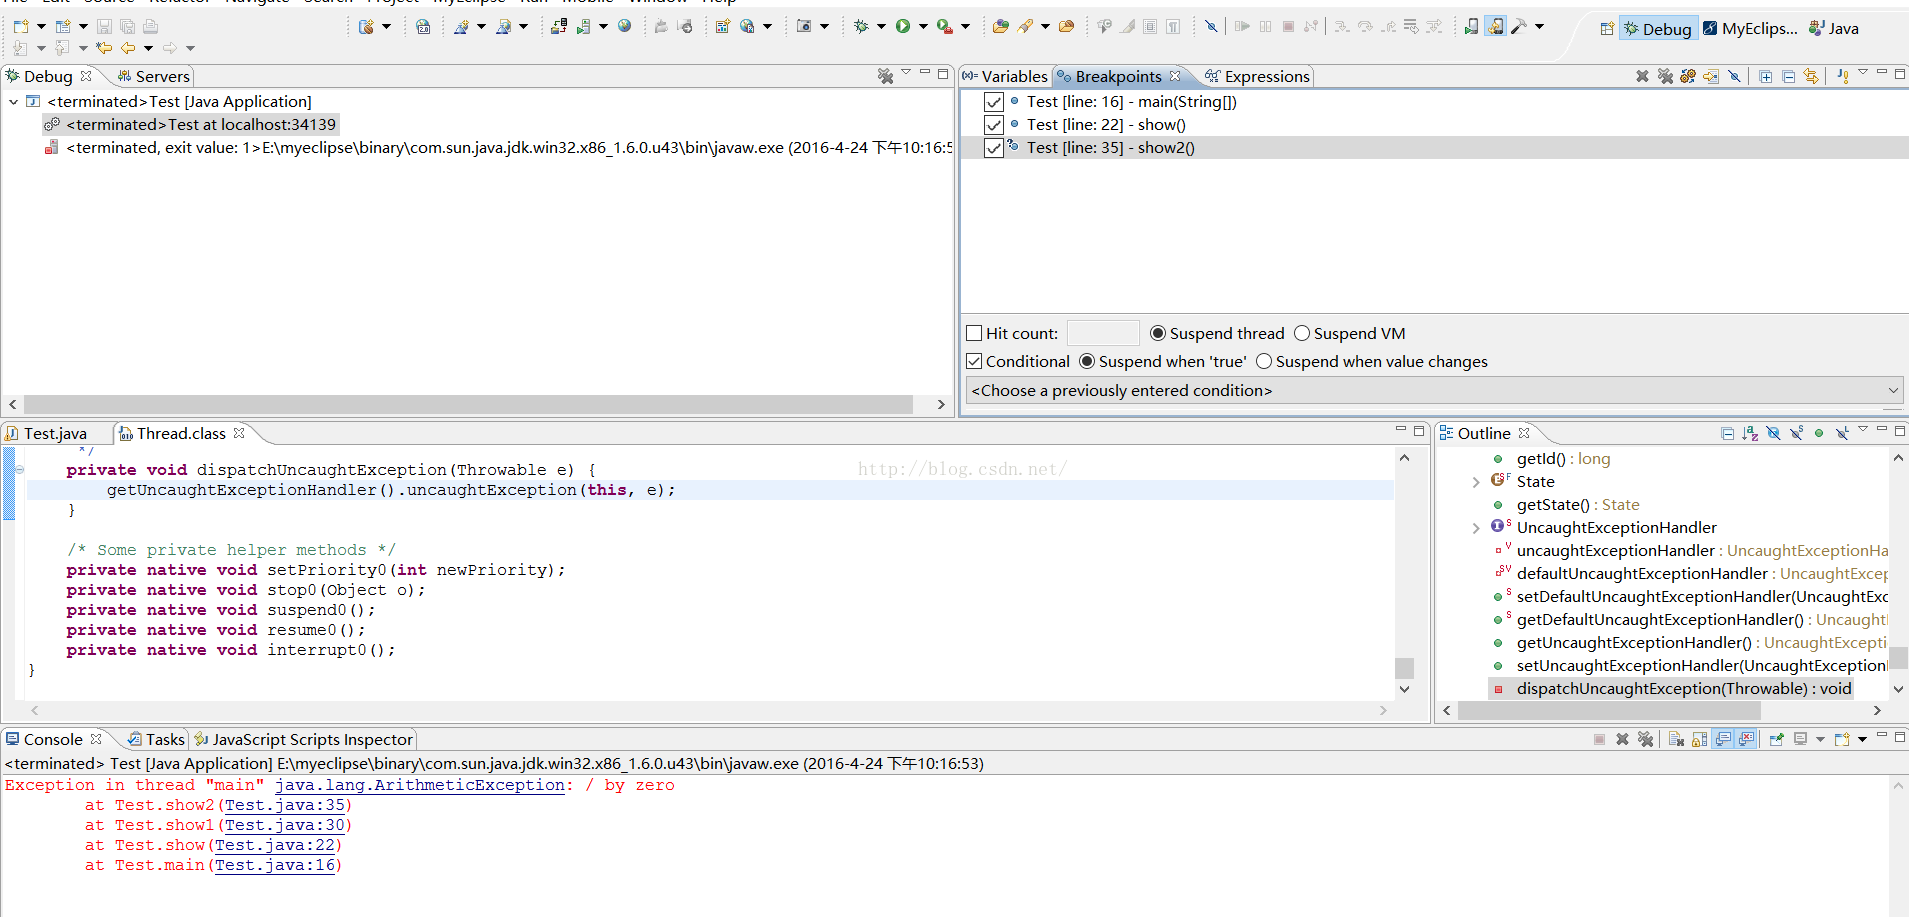Select the Suspend thread radio button
The height and width of the screenshot is (917, 1909).
[x=1158, y=333]
